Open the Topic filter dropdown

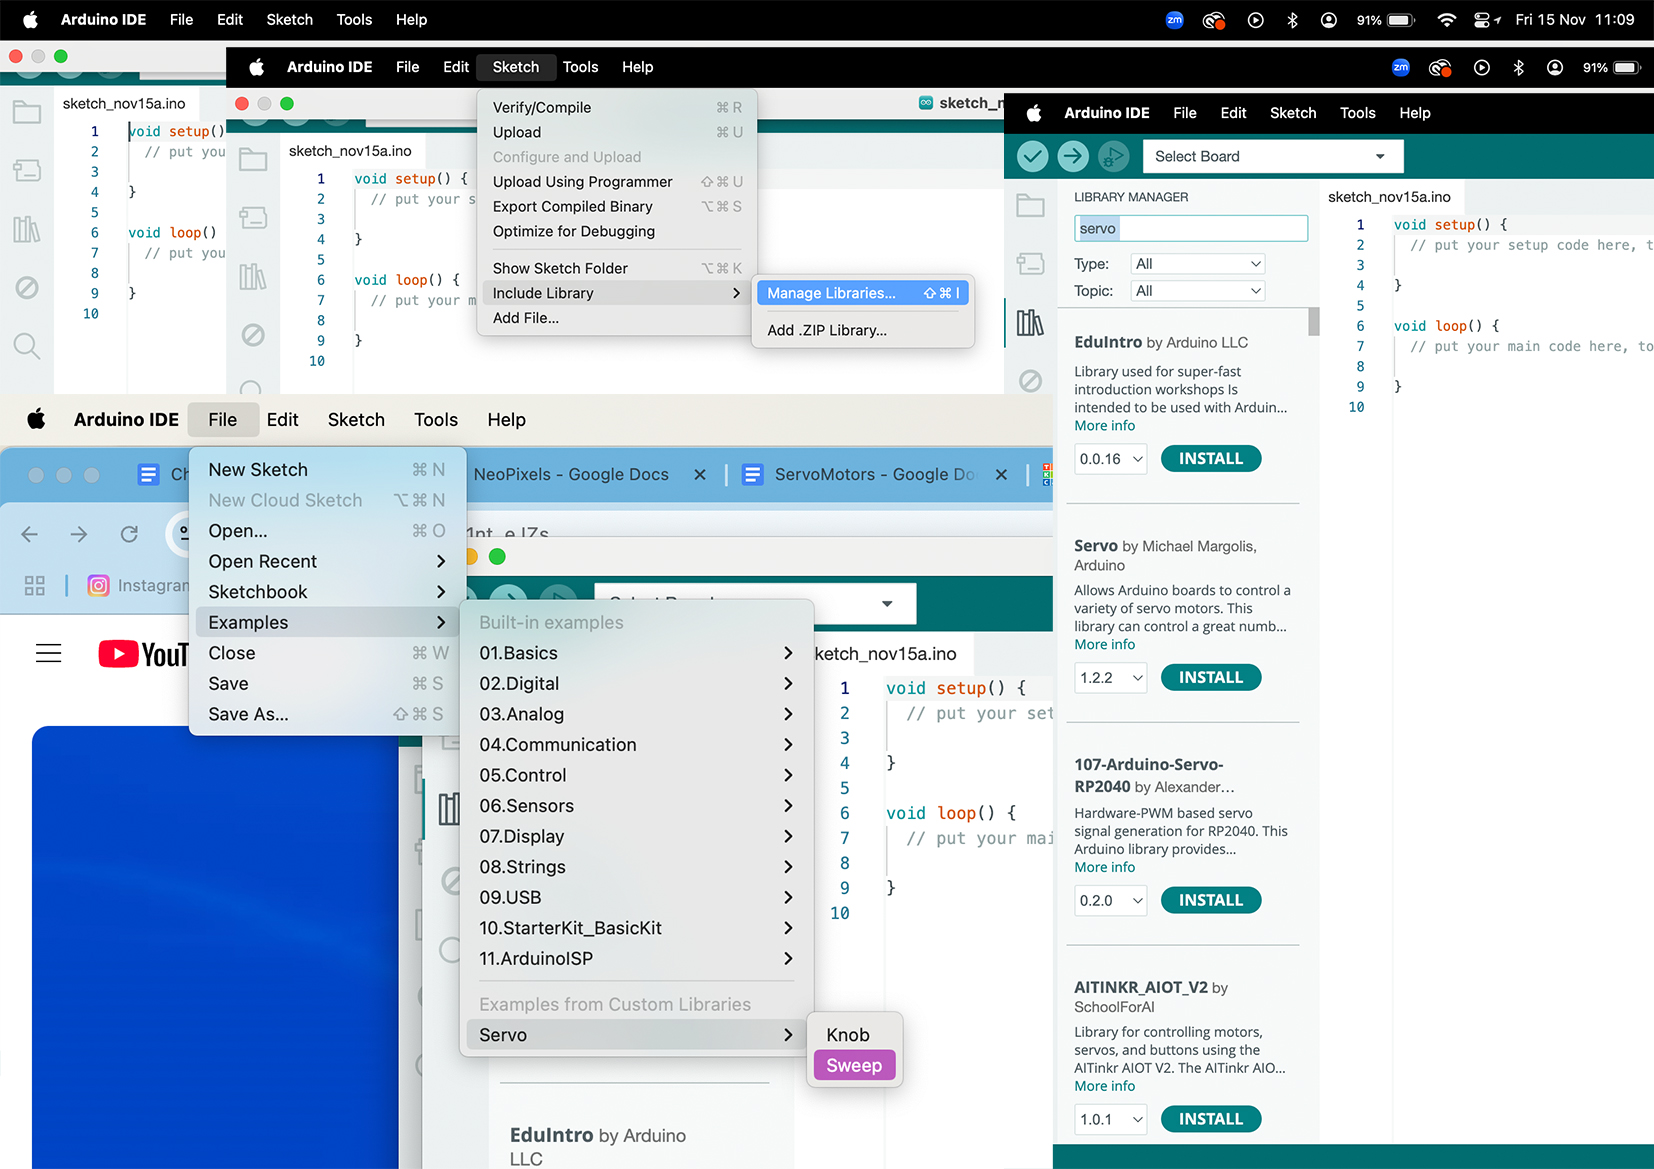coord(1198,291)
